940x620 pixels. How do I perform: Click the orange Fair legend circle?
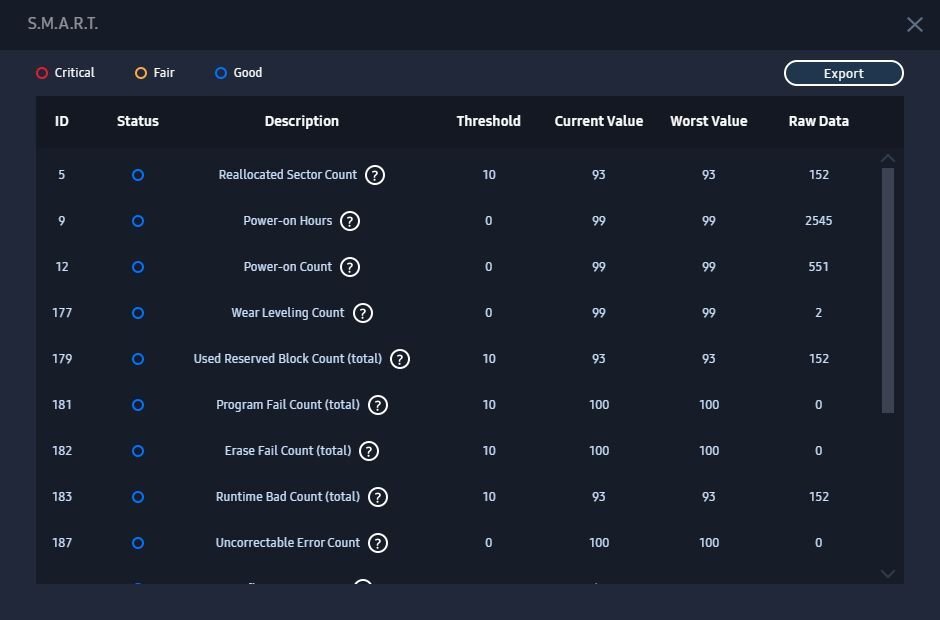[x=141, y=73]
